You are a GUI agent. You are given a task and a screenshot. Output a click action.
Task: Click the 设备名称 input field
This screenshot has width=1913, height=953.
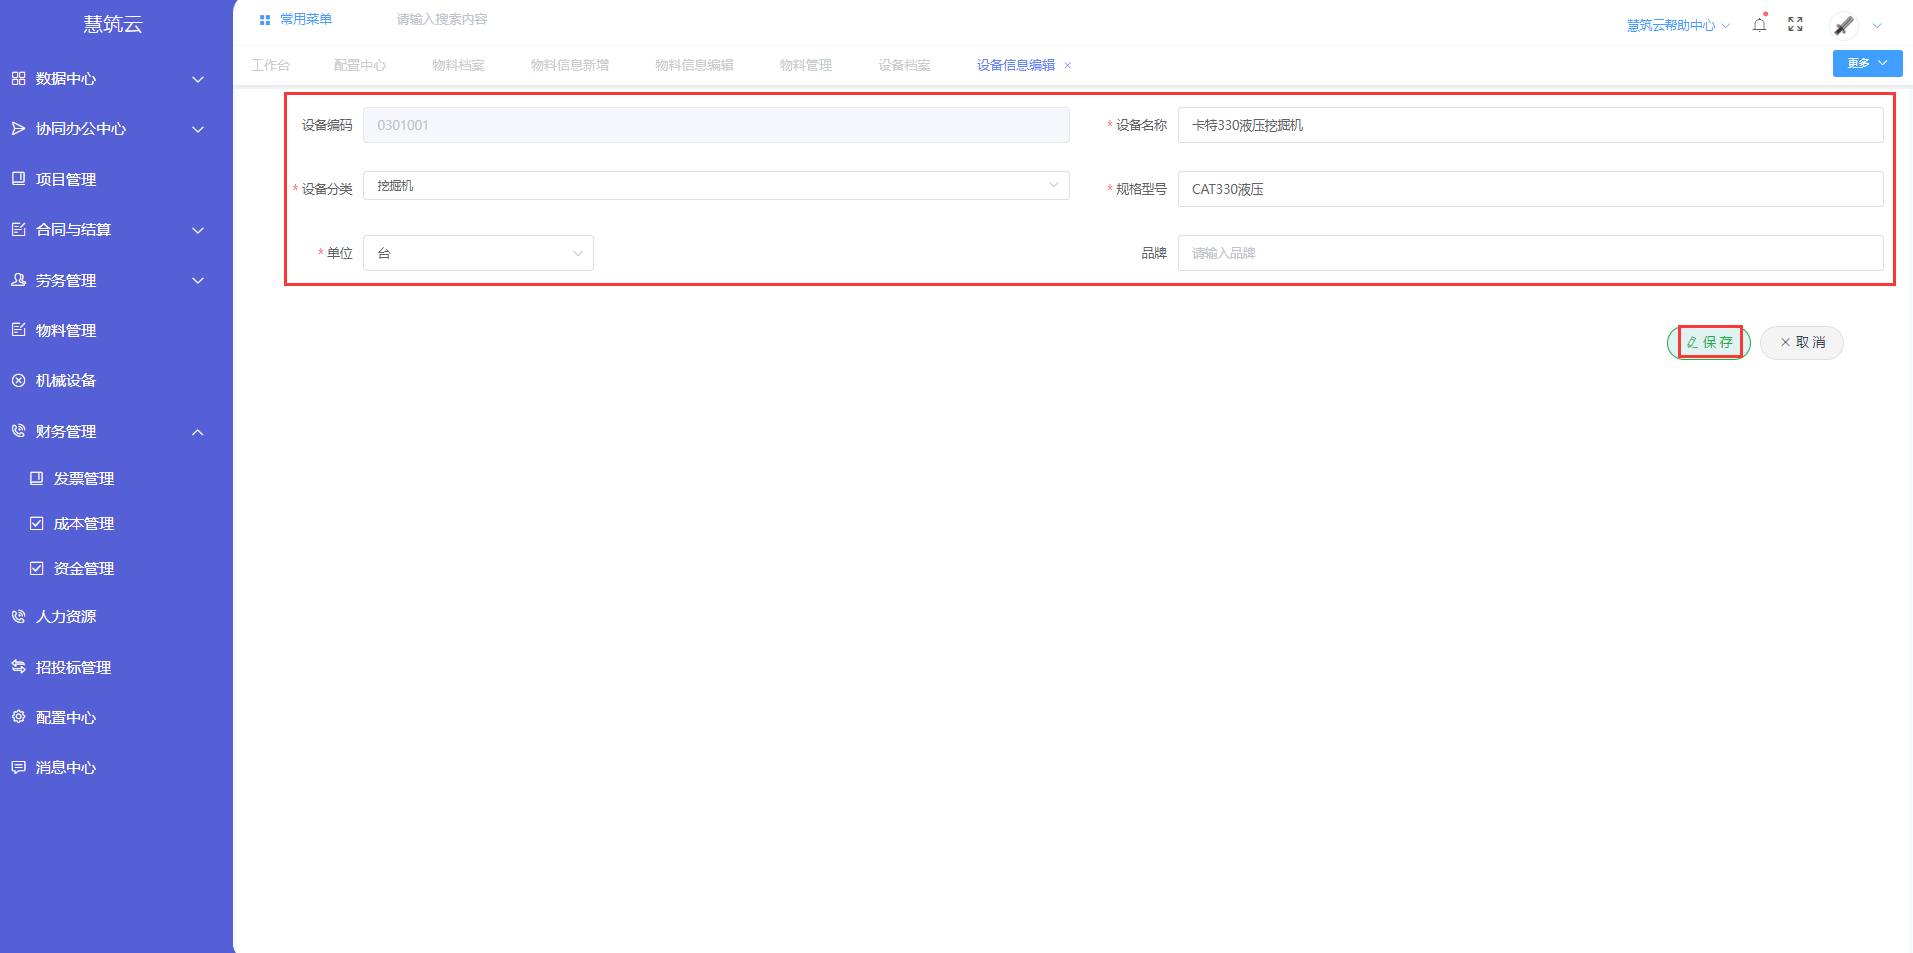point(1530,125)
